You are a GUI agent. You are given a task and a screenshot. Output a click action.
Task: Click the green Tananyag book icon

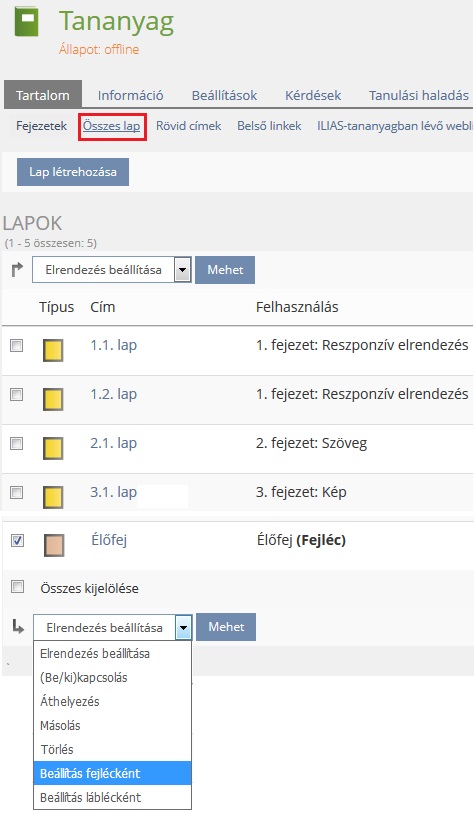click(27, 22)
